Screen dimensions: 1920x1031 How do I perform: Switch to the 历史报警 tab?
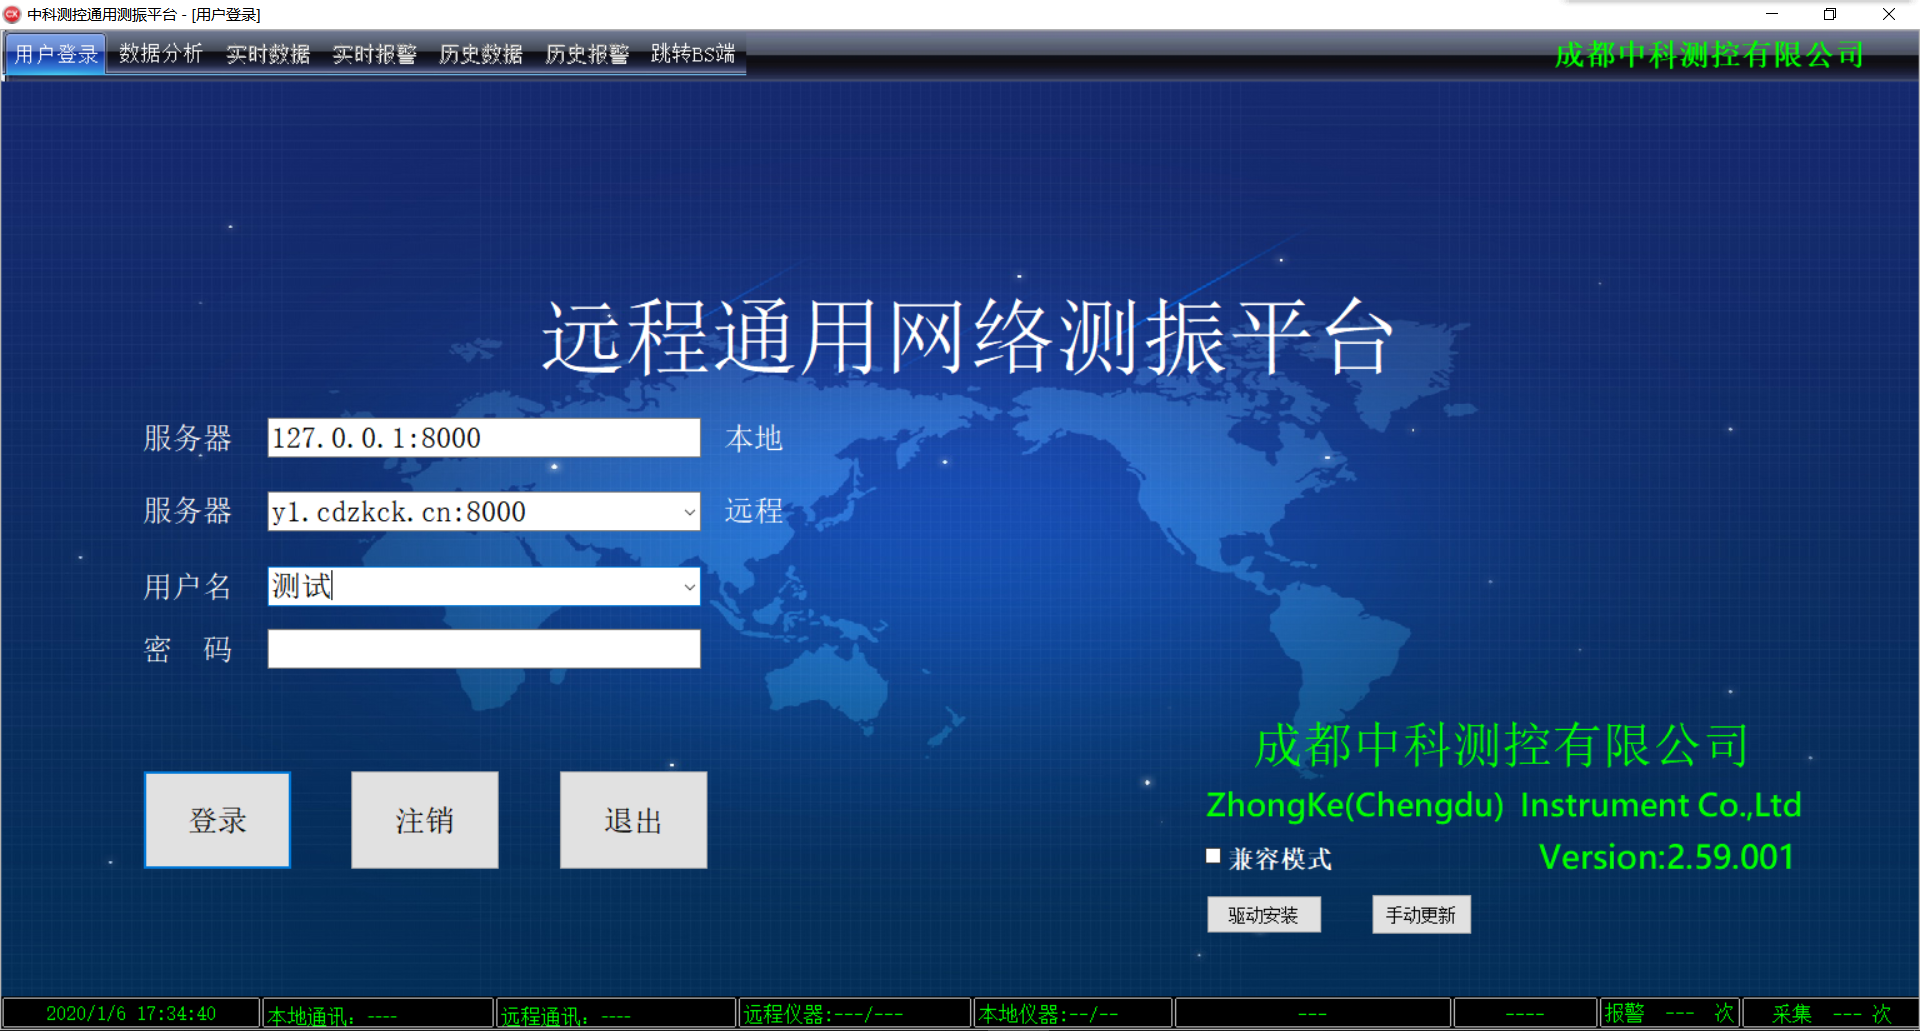pos(586,54)
